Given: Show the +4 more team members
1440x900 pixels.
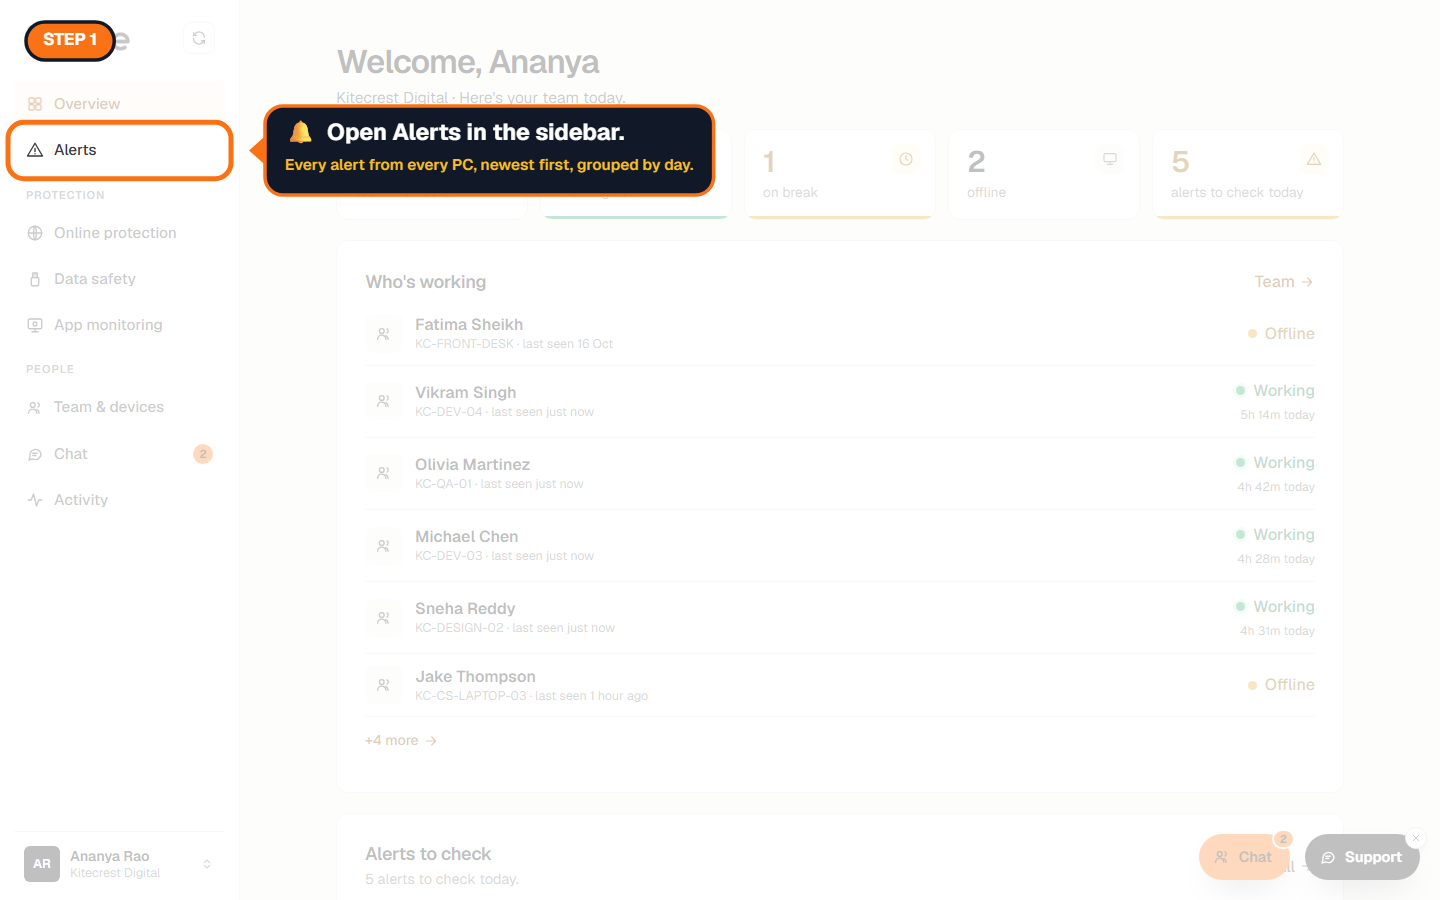Looking at the screenshot, I should 401,741.
